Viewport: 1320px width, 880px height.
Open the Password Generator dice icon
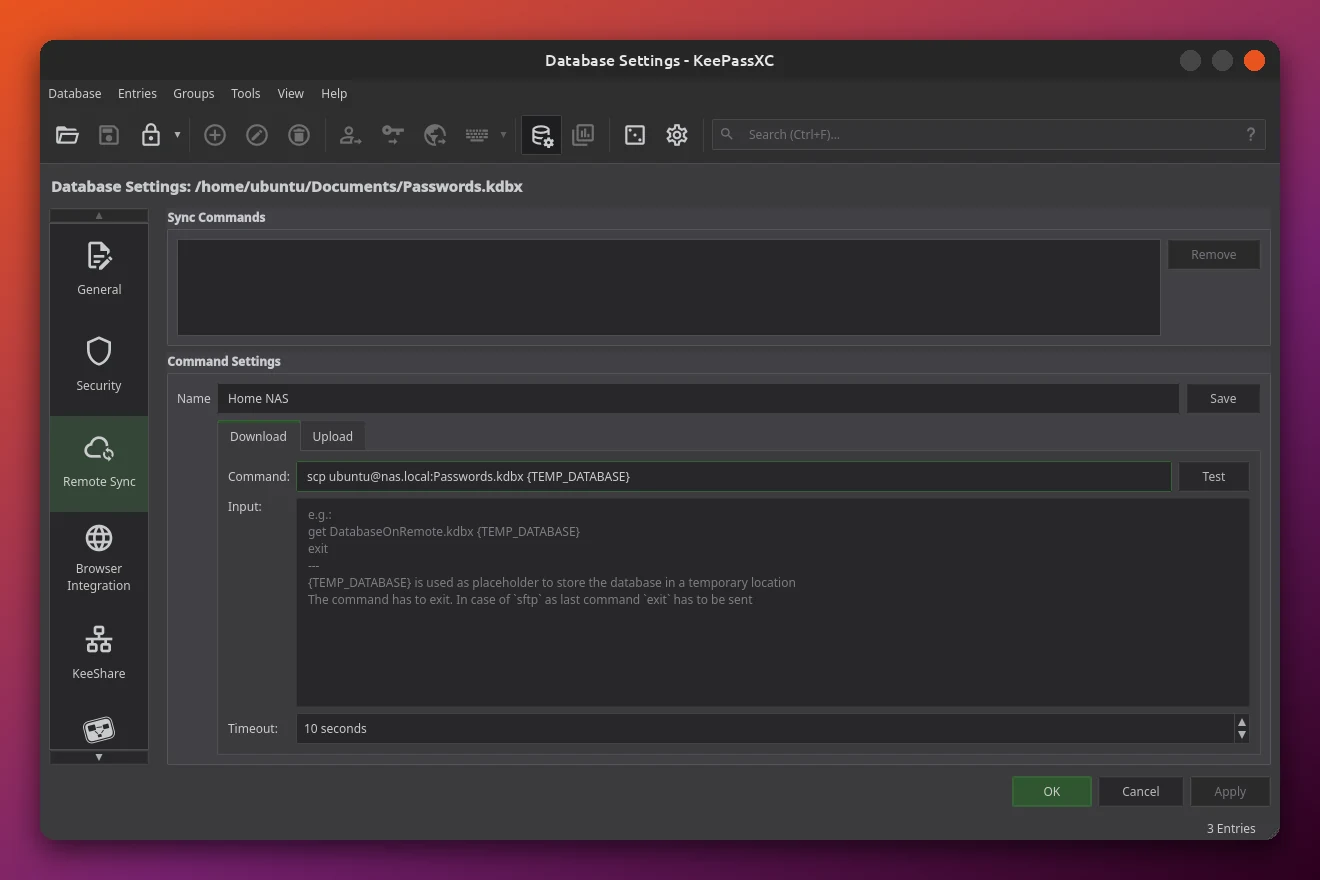635,135
